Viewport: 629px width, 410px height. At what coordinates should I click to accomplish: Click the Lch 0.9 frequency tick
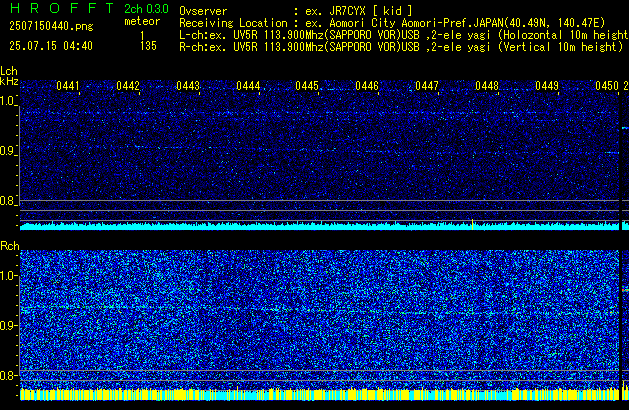pyautogui.click(x=8, y=151)
